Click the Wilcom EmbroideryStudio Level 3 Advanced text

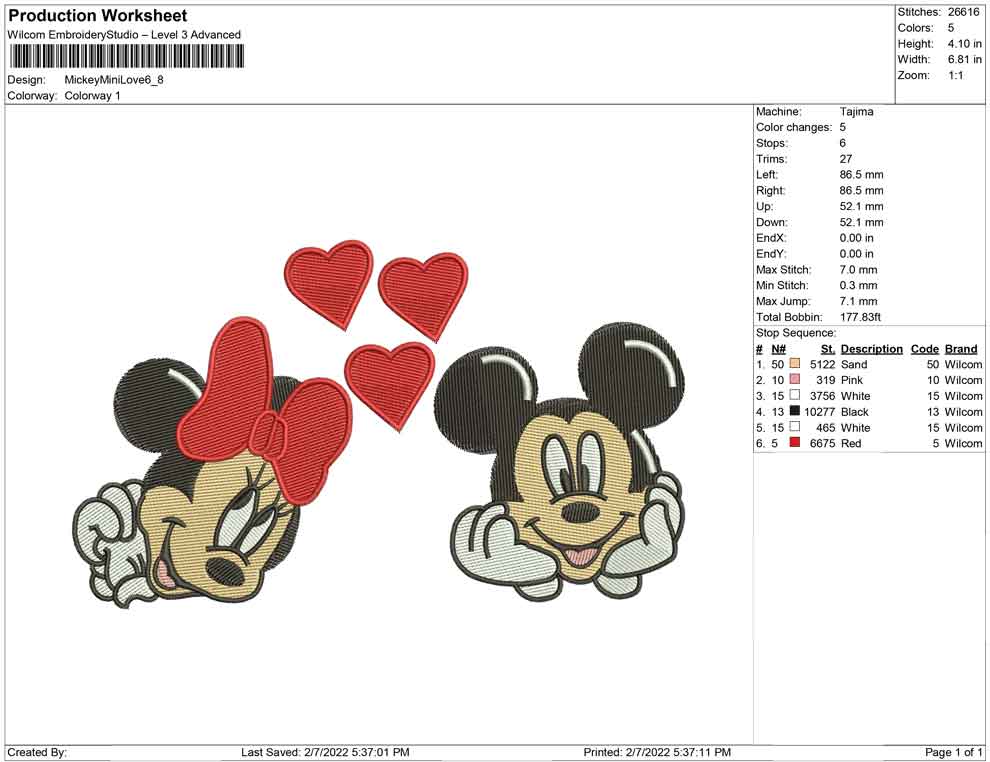coord(124,35)
